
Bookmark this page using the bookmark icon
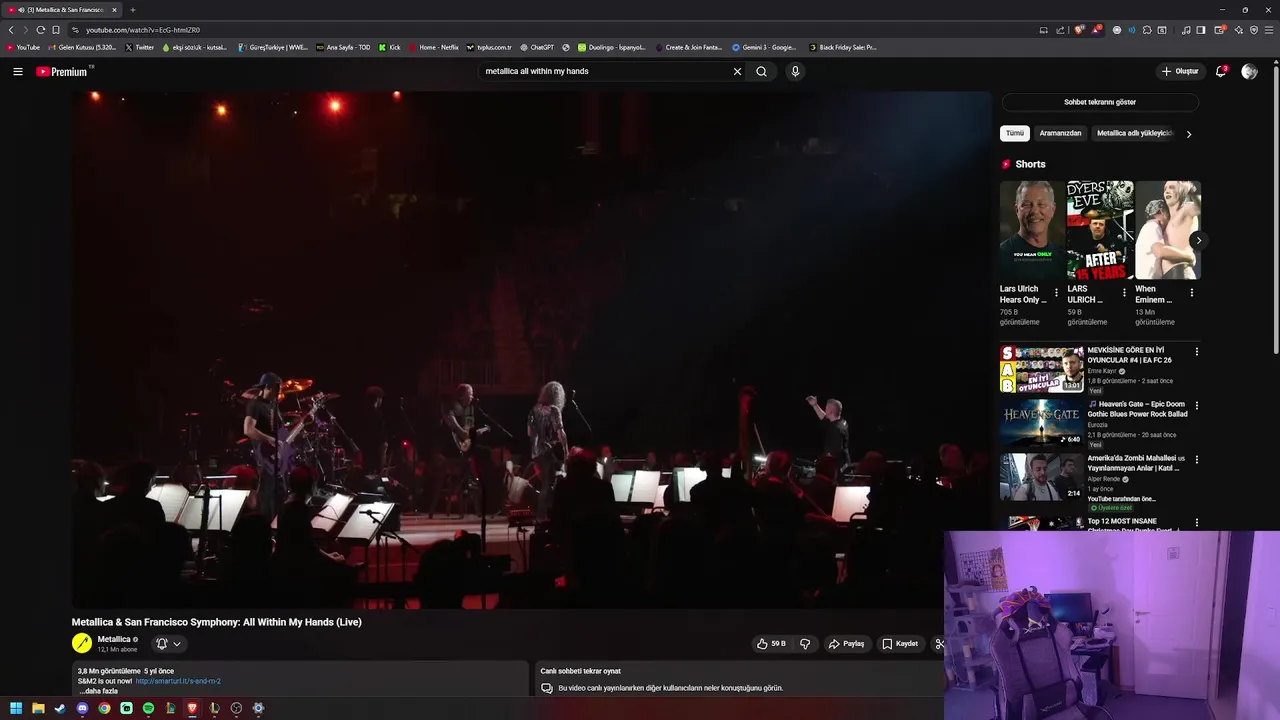[x=56, y=30]
